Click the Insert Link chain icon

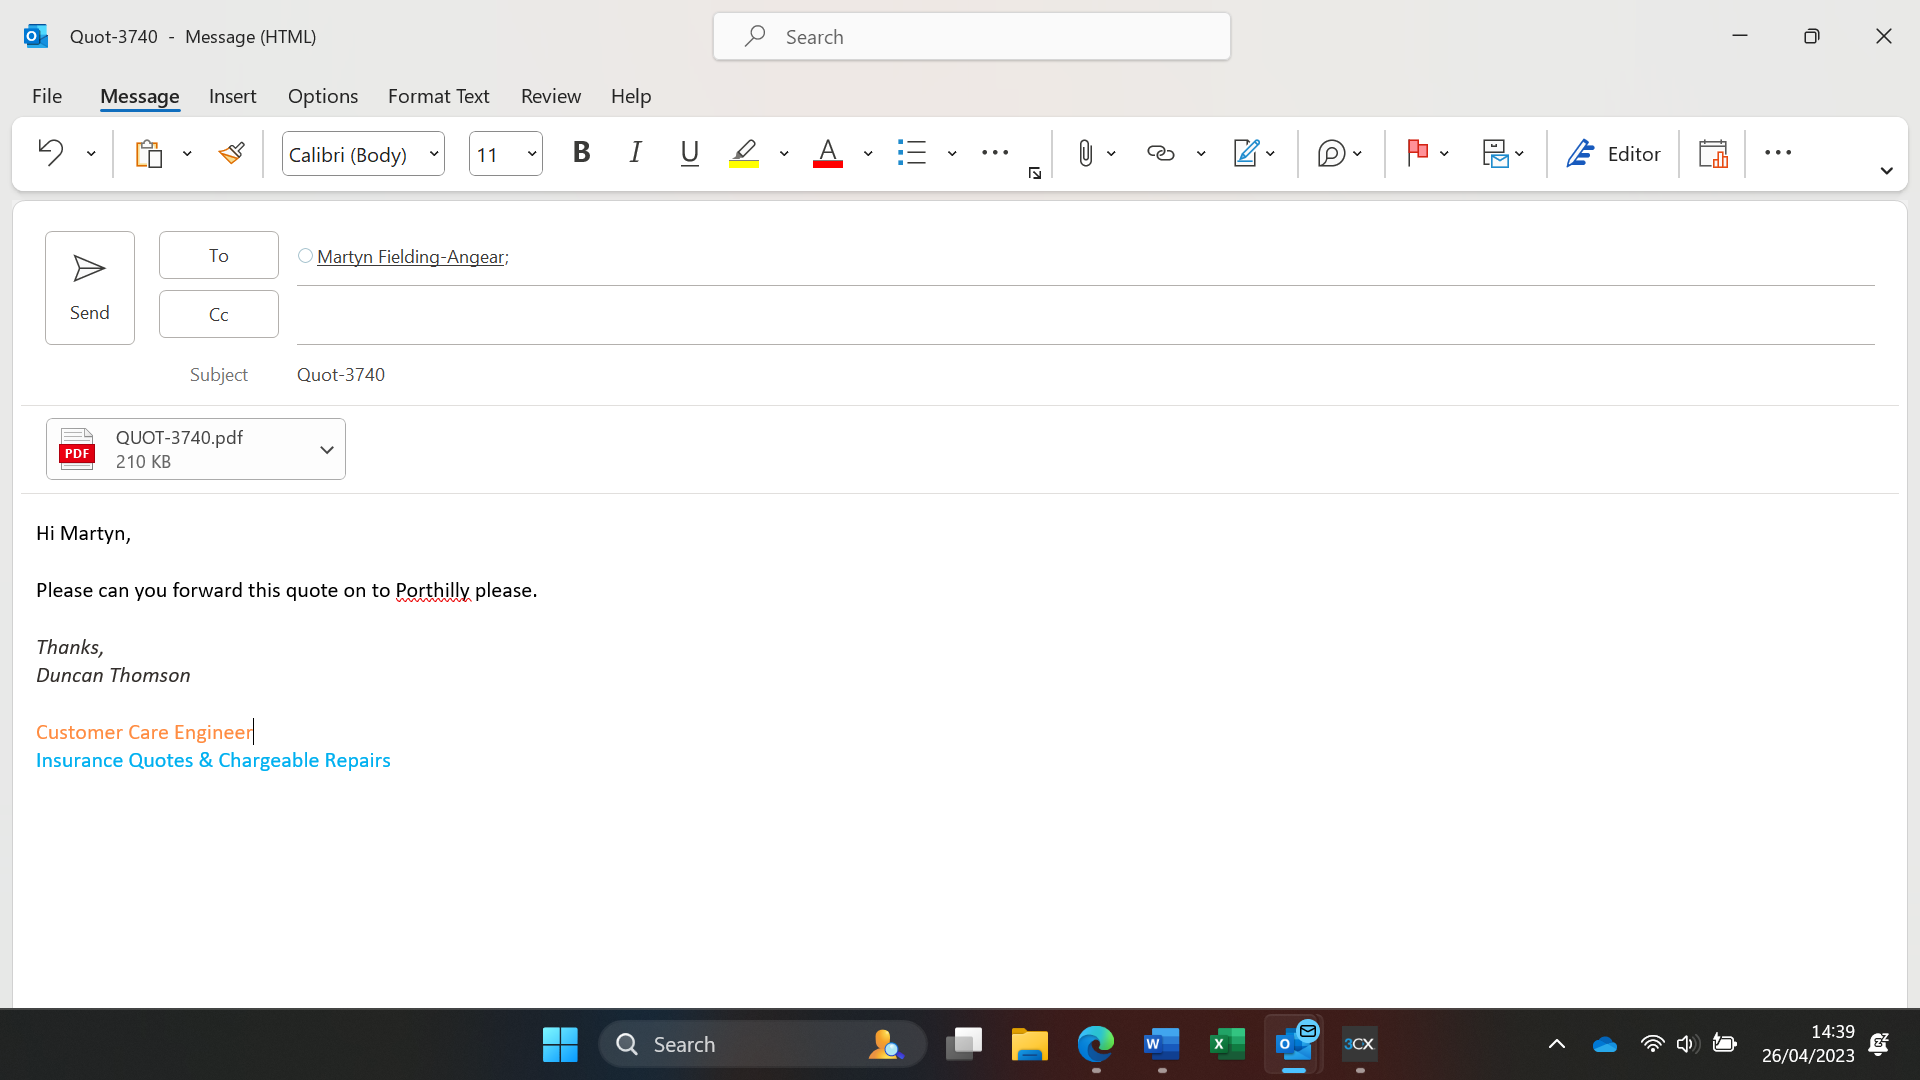tap(1160, 153)
